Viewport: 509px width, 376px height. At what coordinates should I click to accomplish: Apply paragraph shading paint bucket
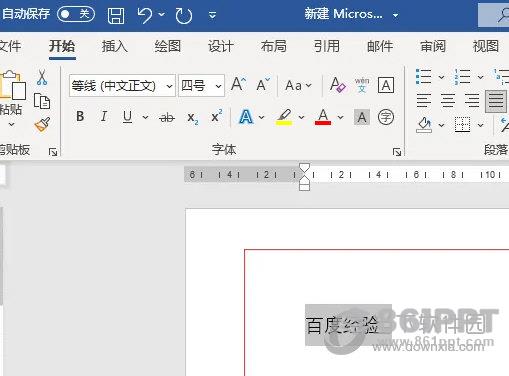[424, 125]
